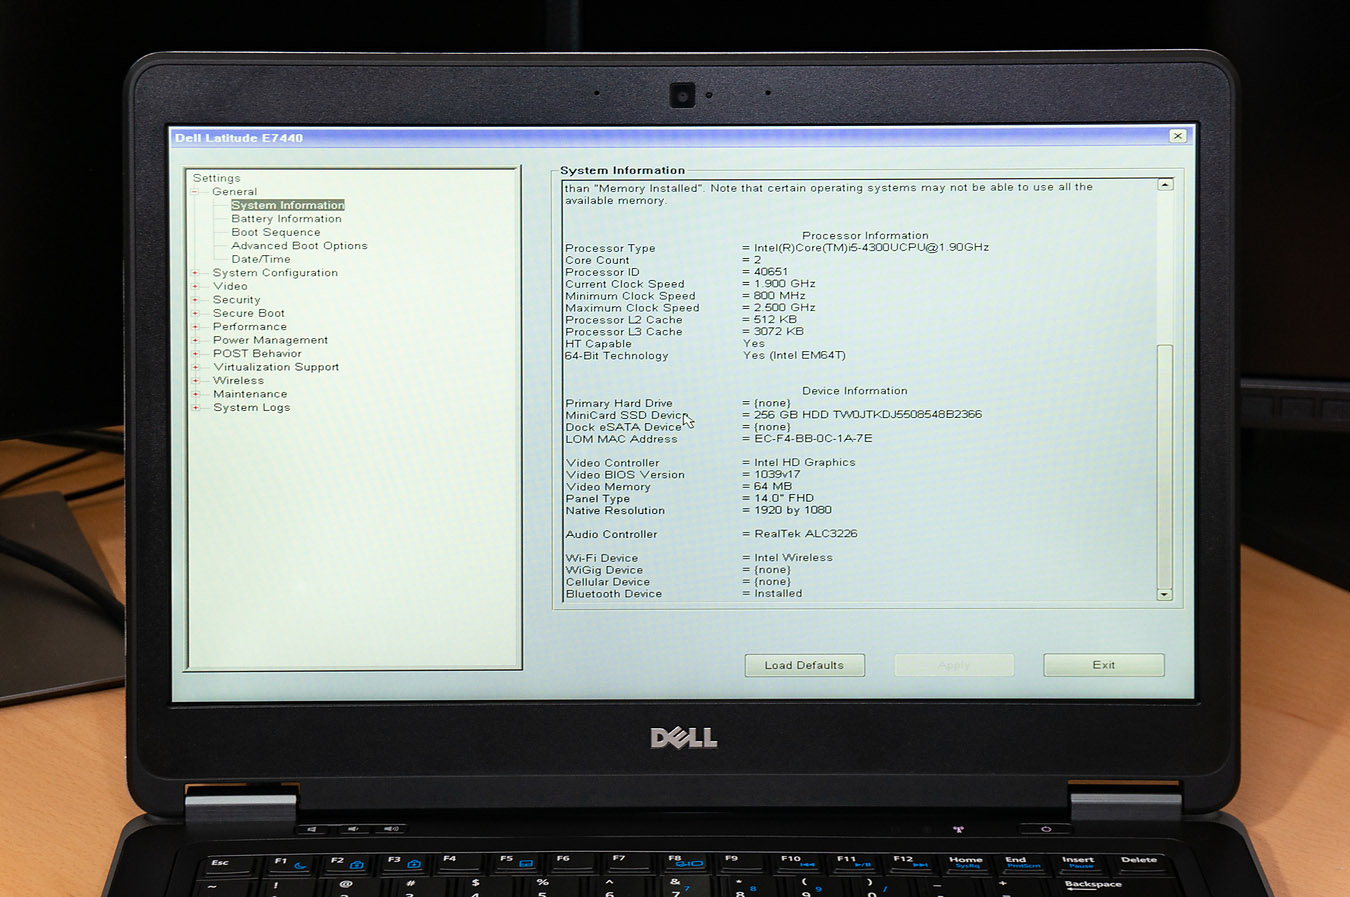Expand System Configuration with its plus icon
Image resolution: width=1350 pixels, height=897 pixels.
coord(195,273)
